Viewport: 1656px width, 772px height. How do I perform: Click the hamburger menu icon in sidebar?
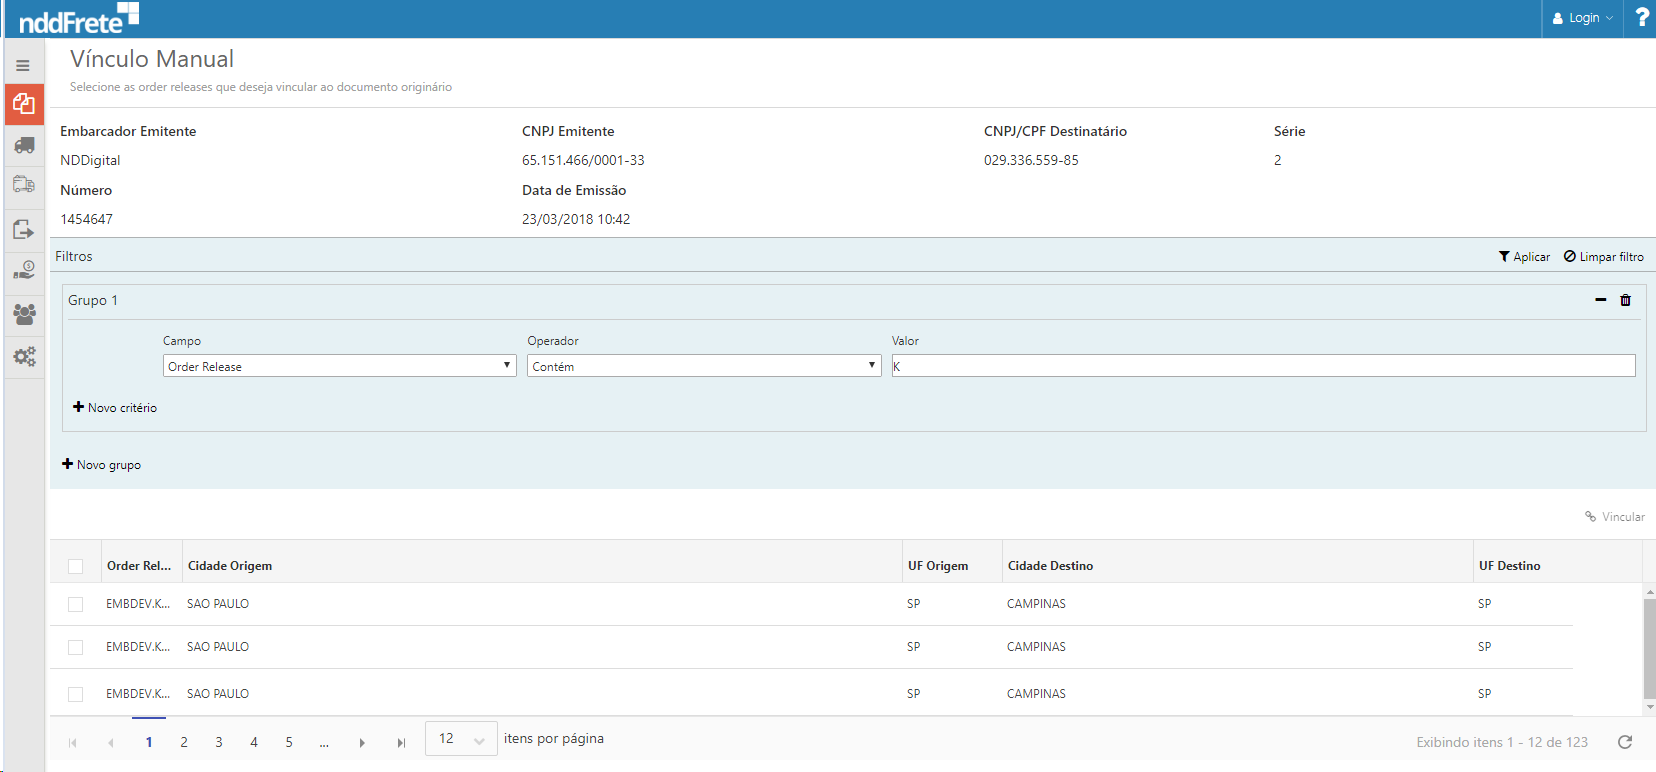23,66
